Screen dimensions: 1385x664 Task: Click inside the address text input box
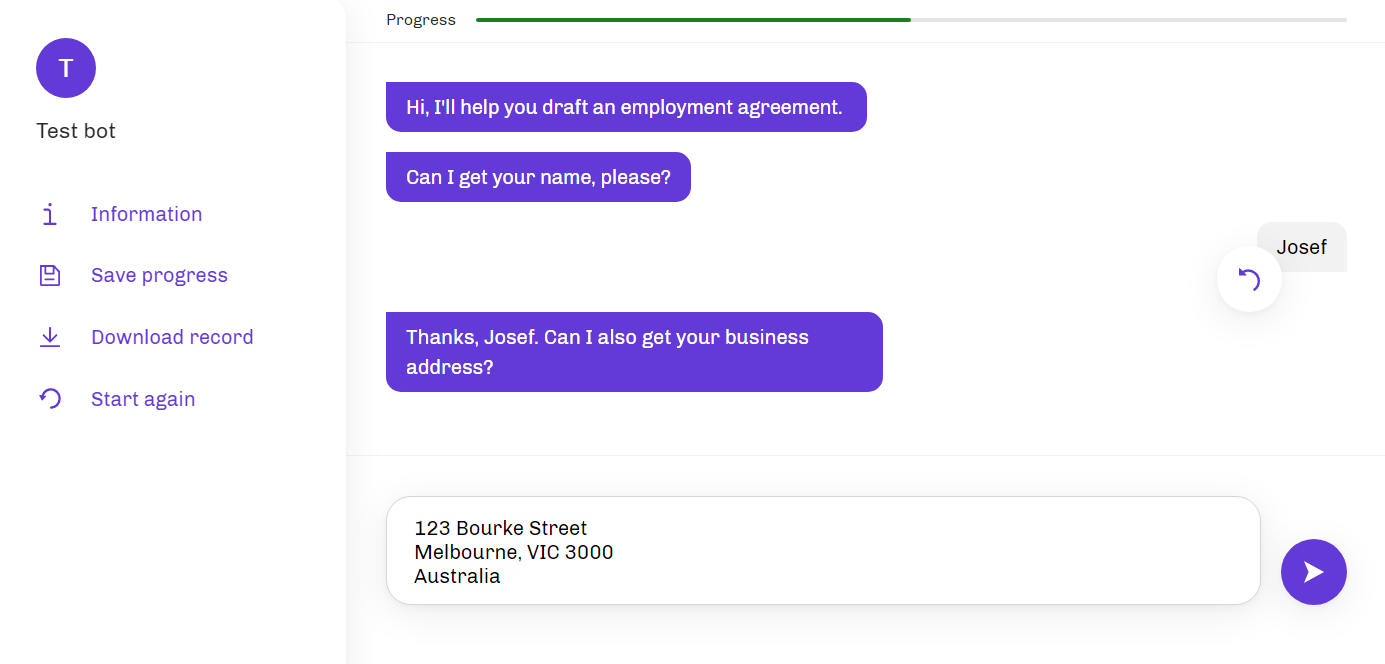pyautogui.click(x=823, y=551)
